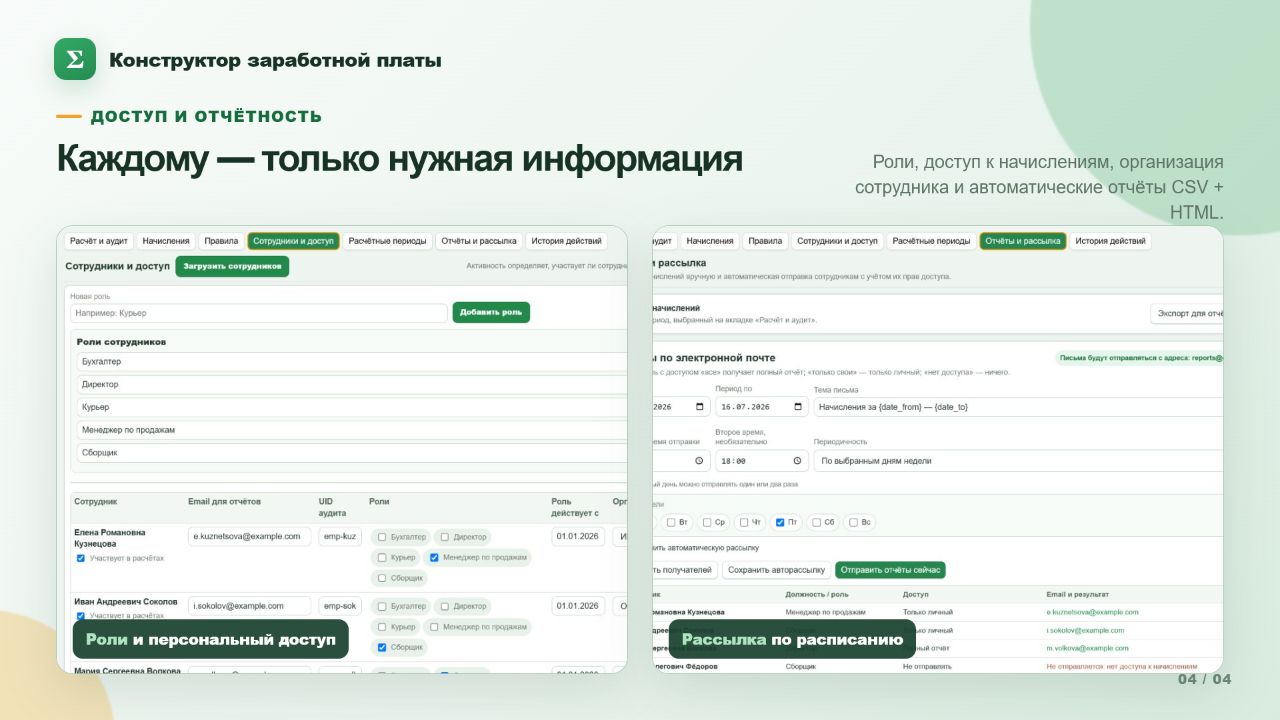Click the 'Курьер' role name field in roles list
The image size is (1280, 720).
point(352,407)
